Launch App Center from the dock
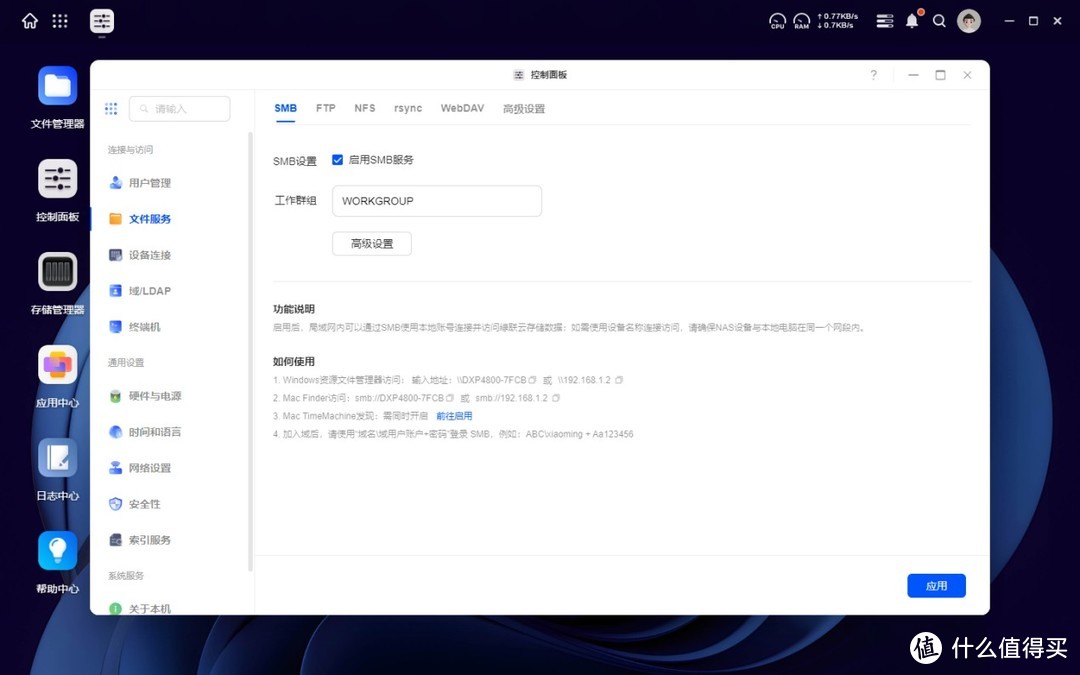The height and width of the screenshot is (675, 1080). point(57,366)
